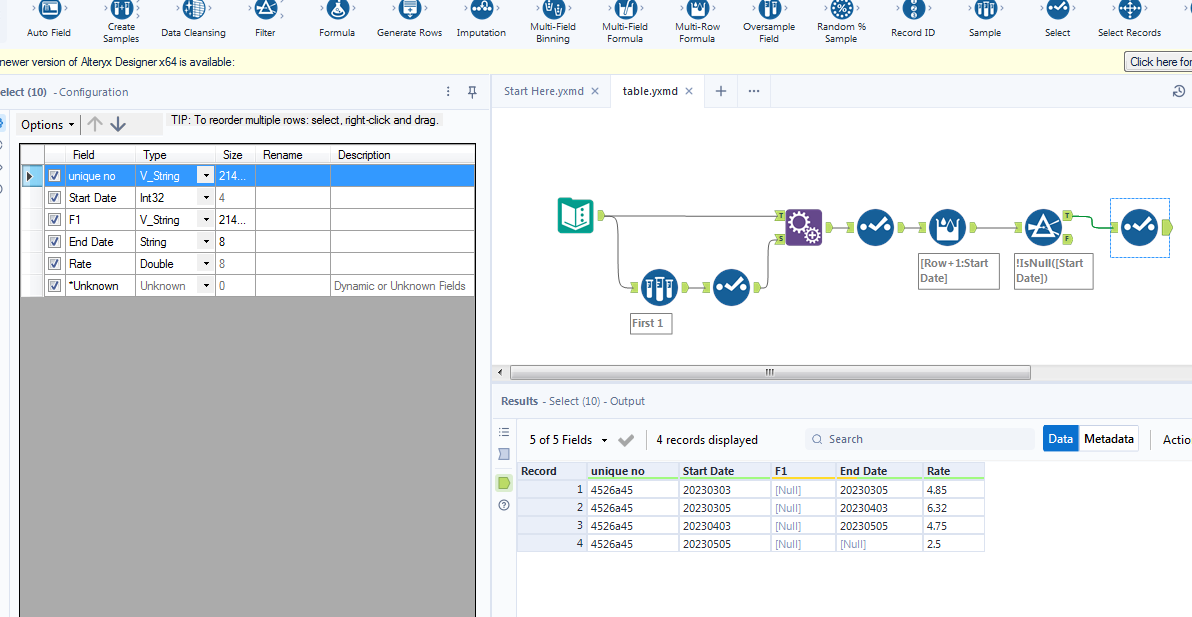Move selected field down with arrow
The width and height of the screenshot is (1192, 617).
coord(118,124)
